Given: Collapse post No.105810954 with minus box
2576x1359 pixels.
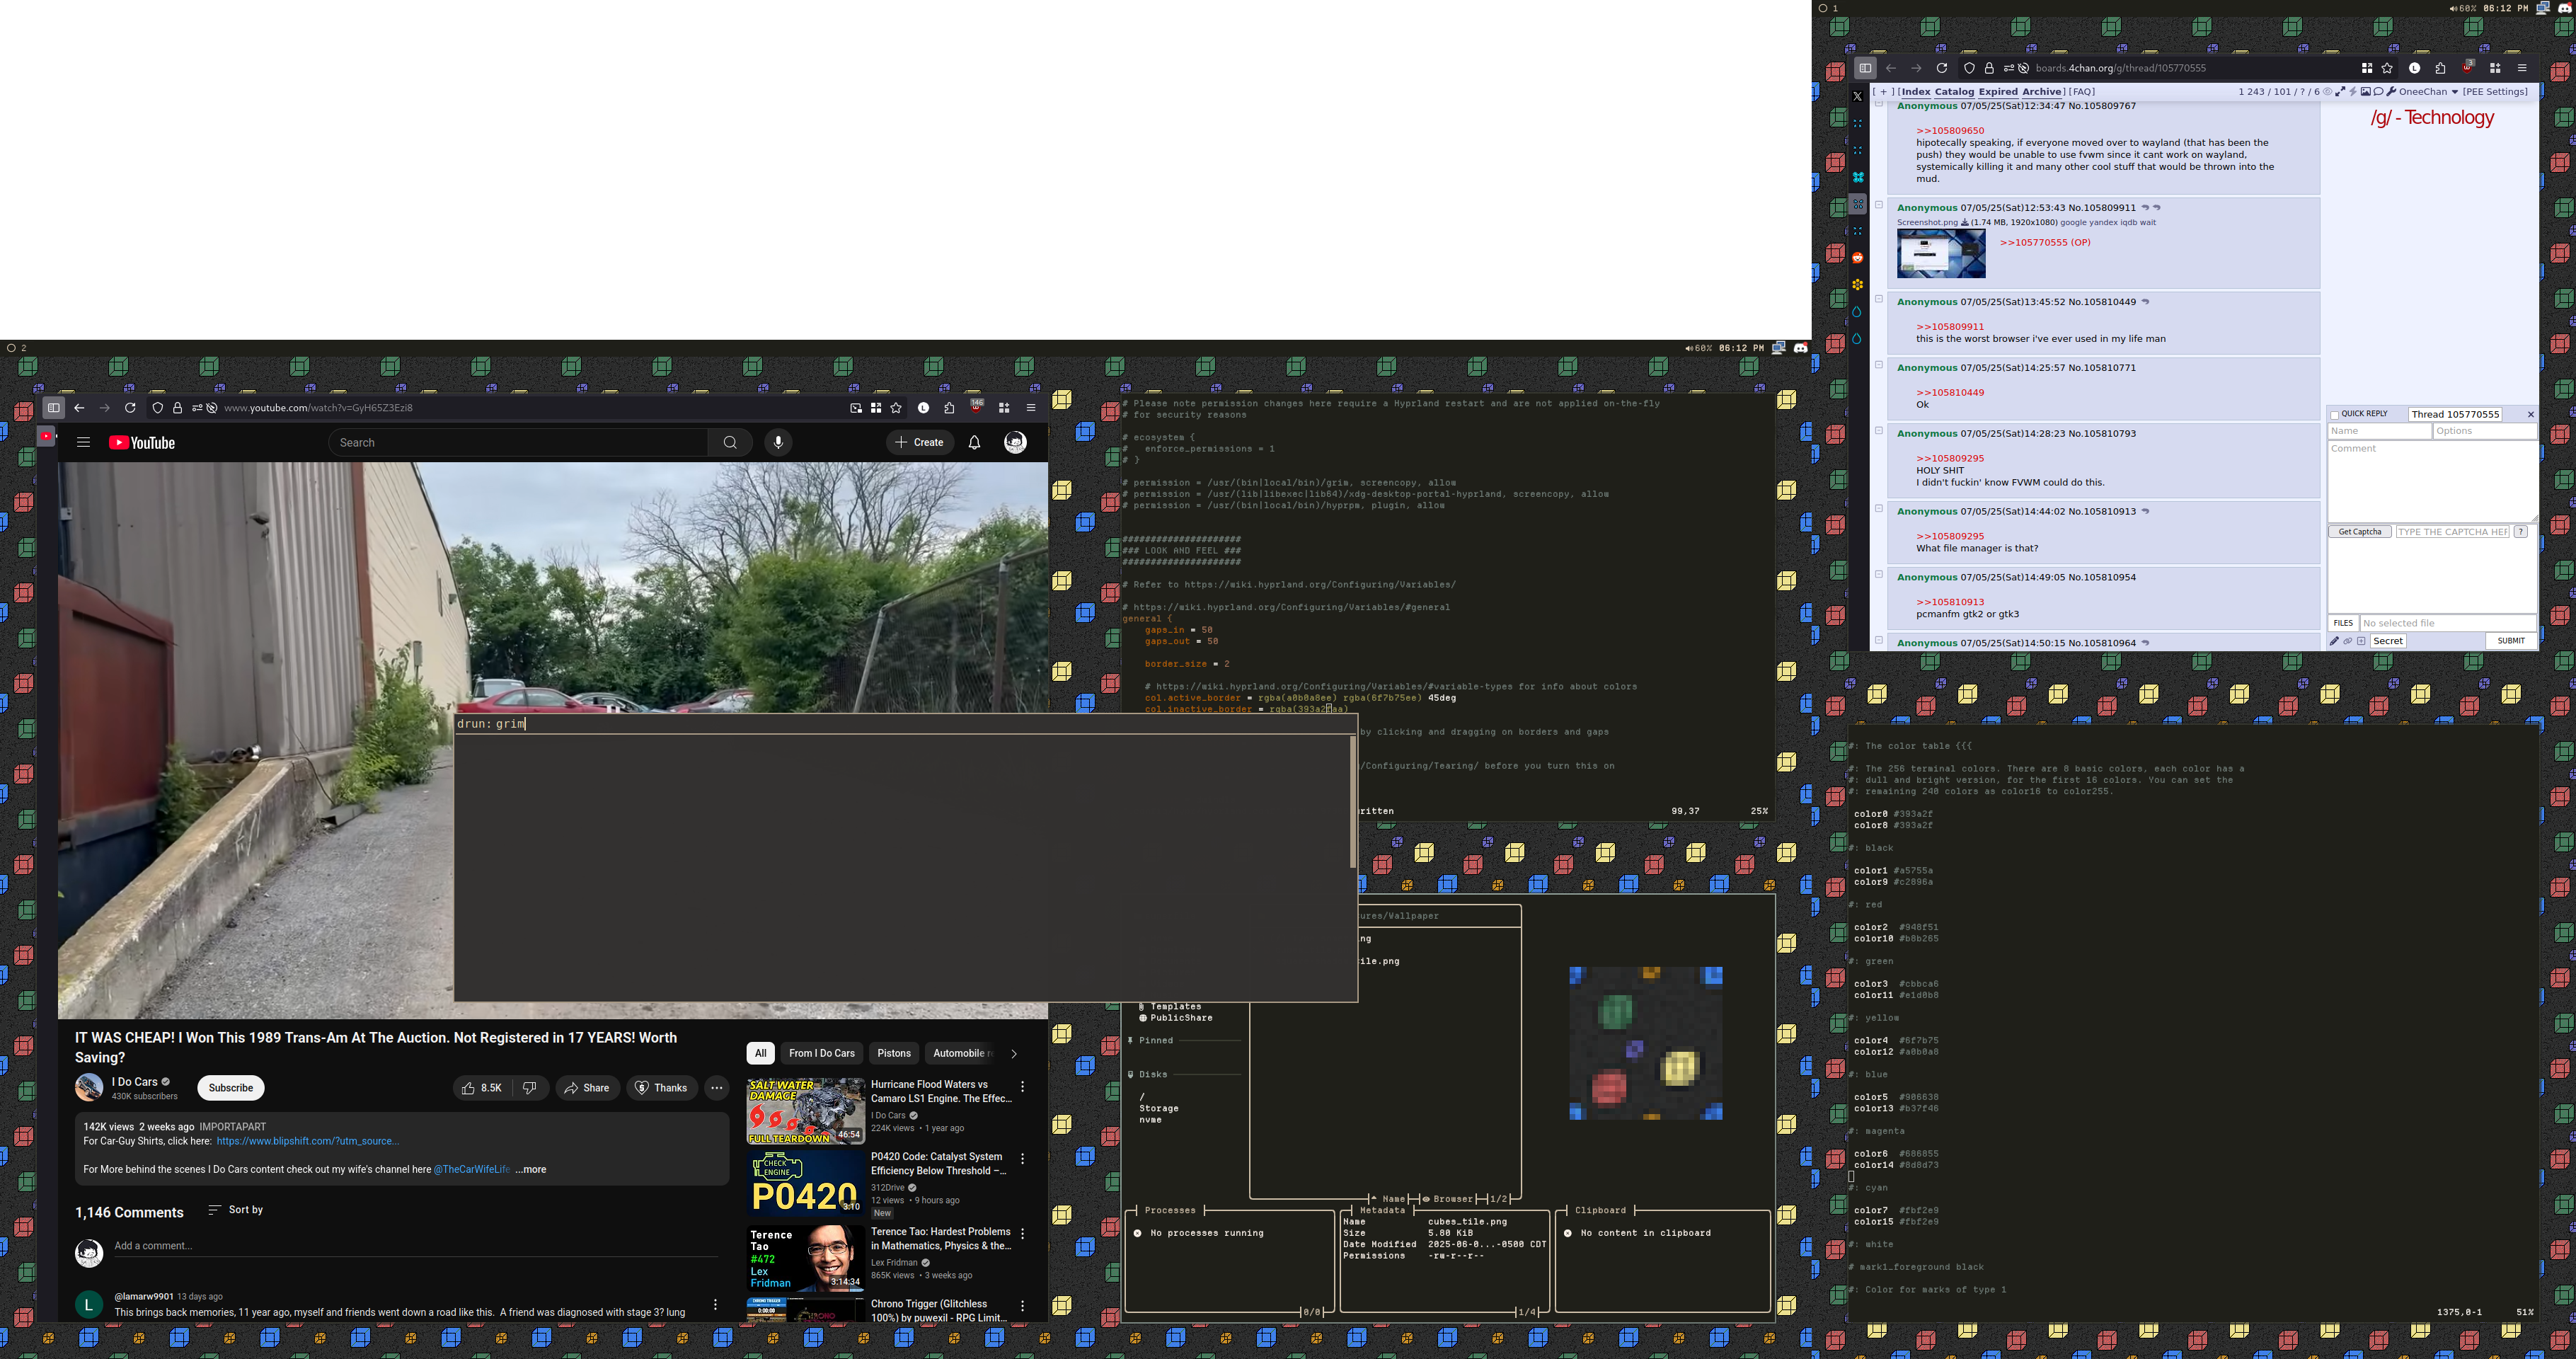Looking at the screenshot, I should pos(1879,575).
